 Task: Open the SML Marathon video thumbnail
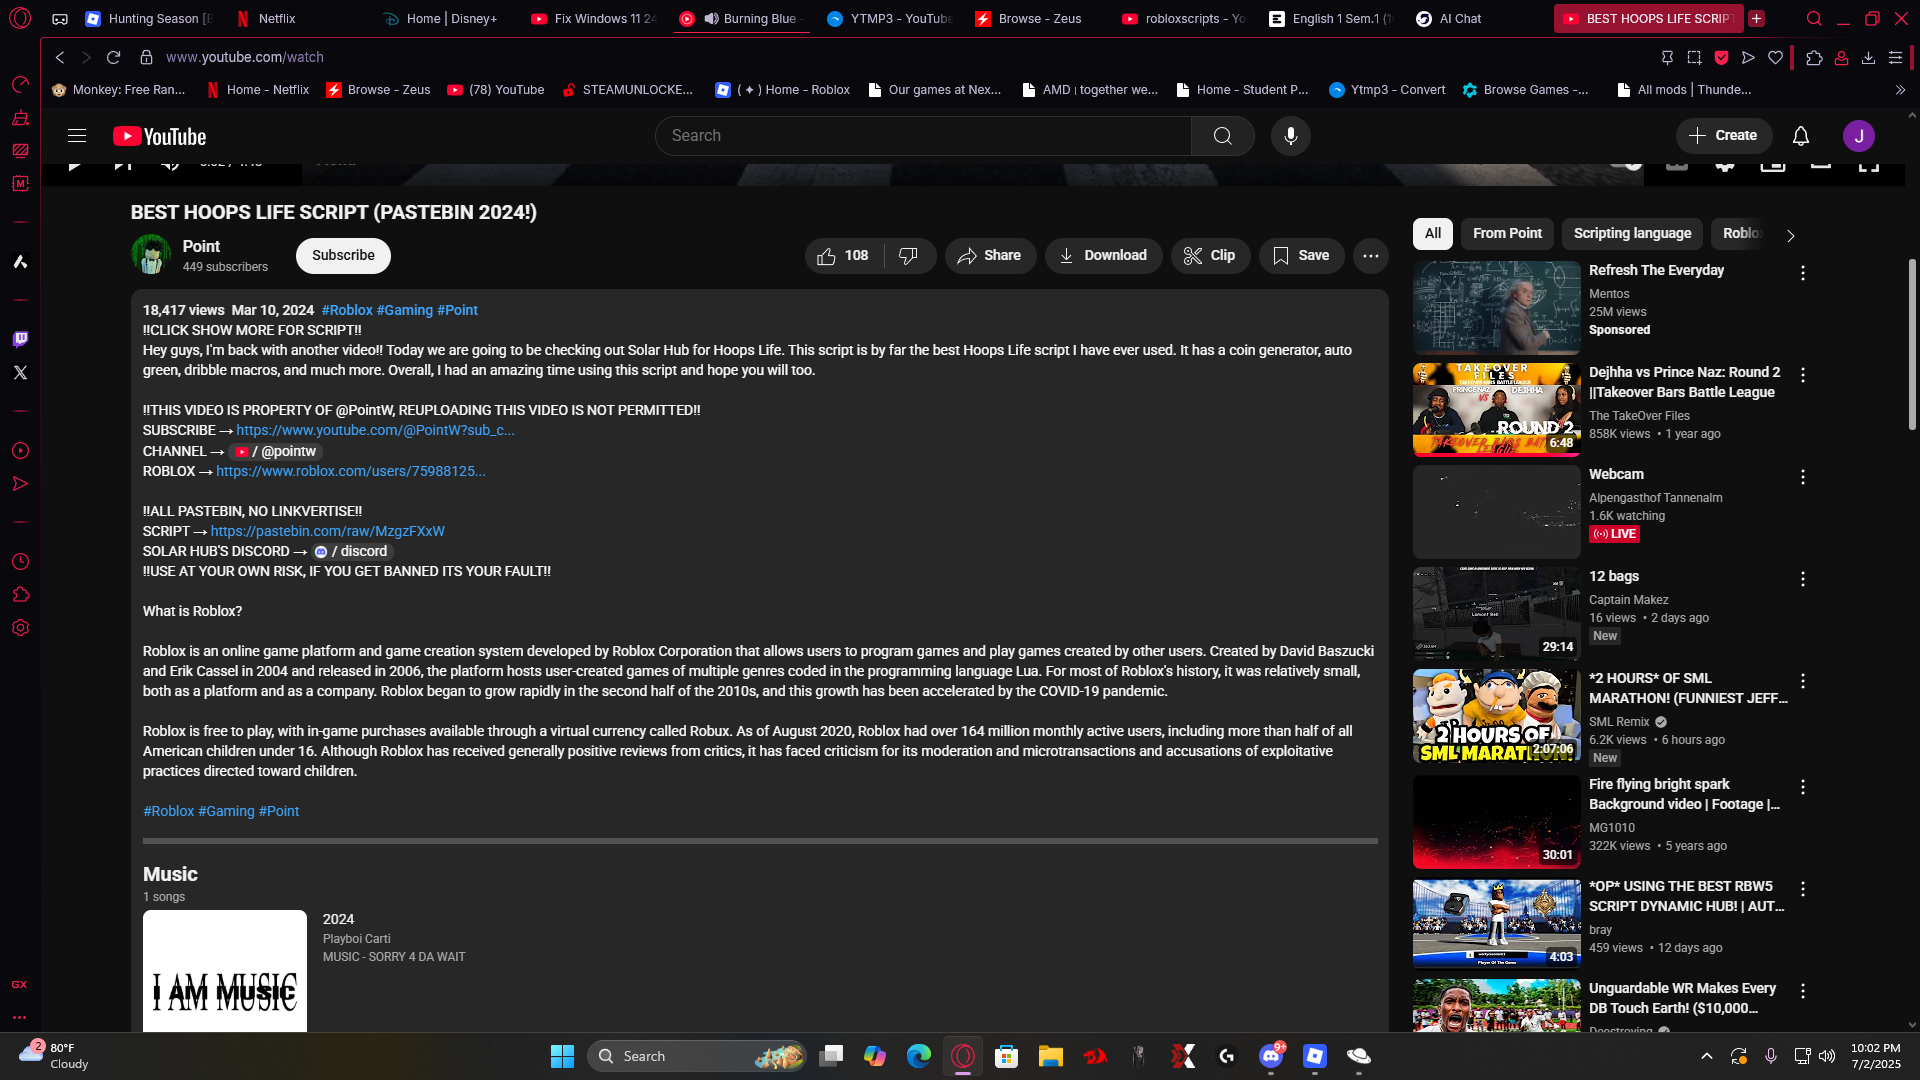1496,716
